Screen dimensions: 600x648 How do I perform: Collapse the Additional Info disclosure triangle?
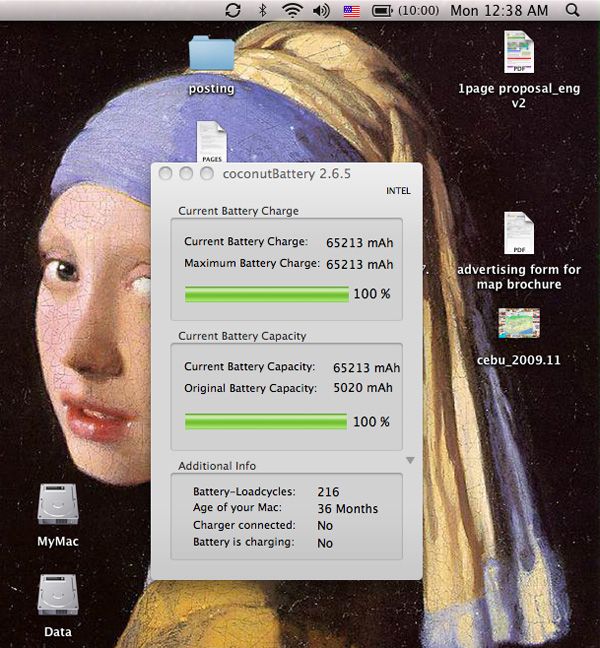(410, 460)
